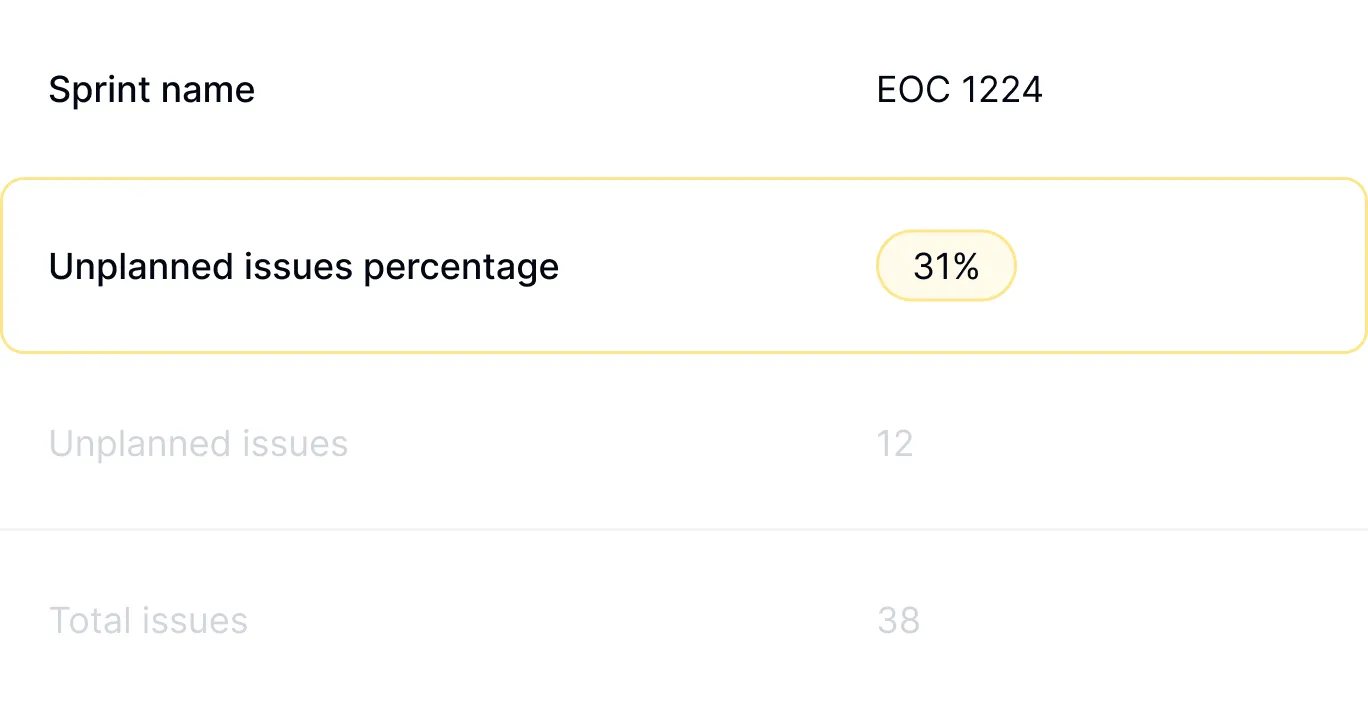1368x708 pixels.
Task: Click the number "1224" in the sprint value
Action: 1001,90
